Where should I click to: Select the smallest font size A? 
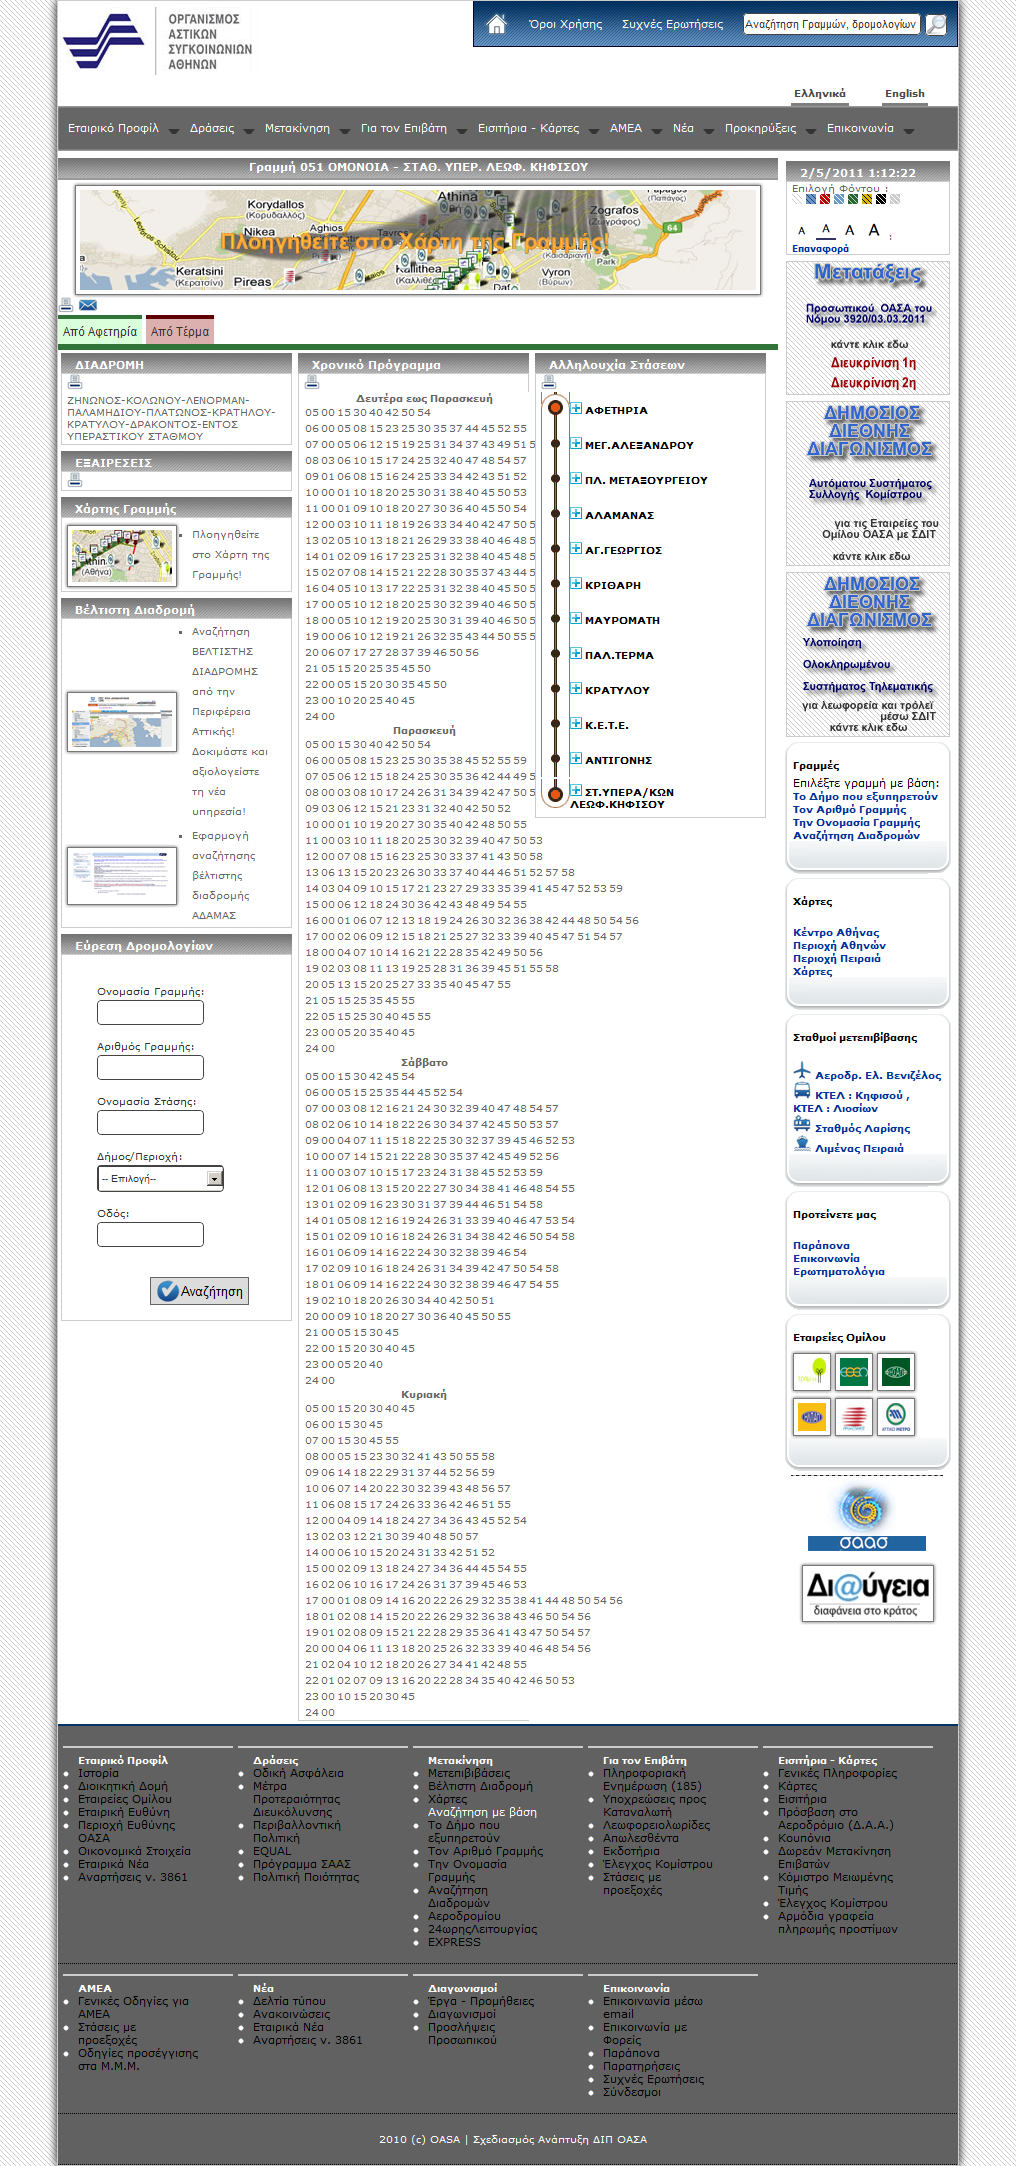pos(801,231)
